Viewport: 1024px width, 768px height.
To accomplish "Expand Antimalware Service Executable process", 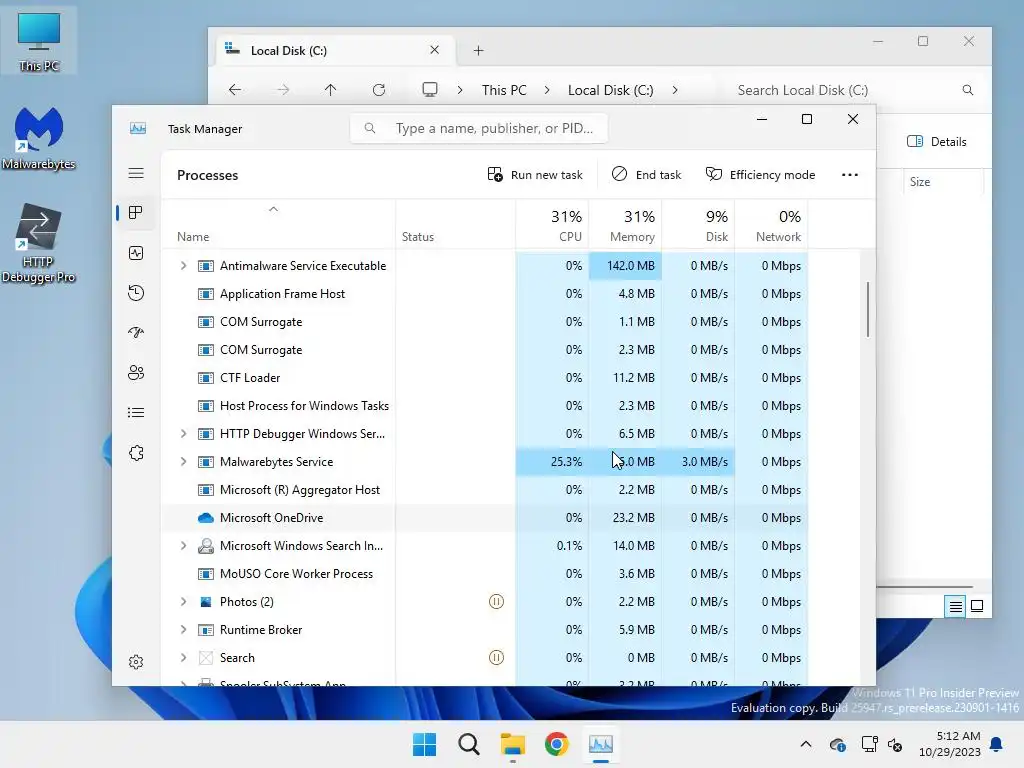I will pyautogui.click(x=184, y=266).
